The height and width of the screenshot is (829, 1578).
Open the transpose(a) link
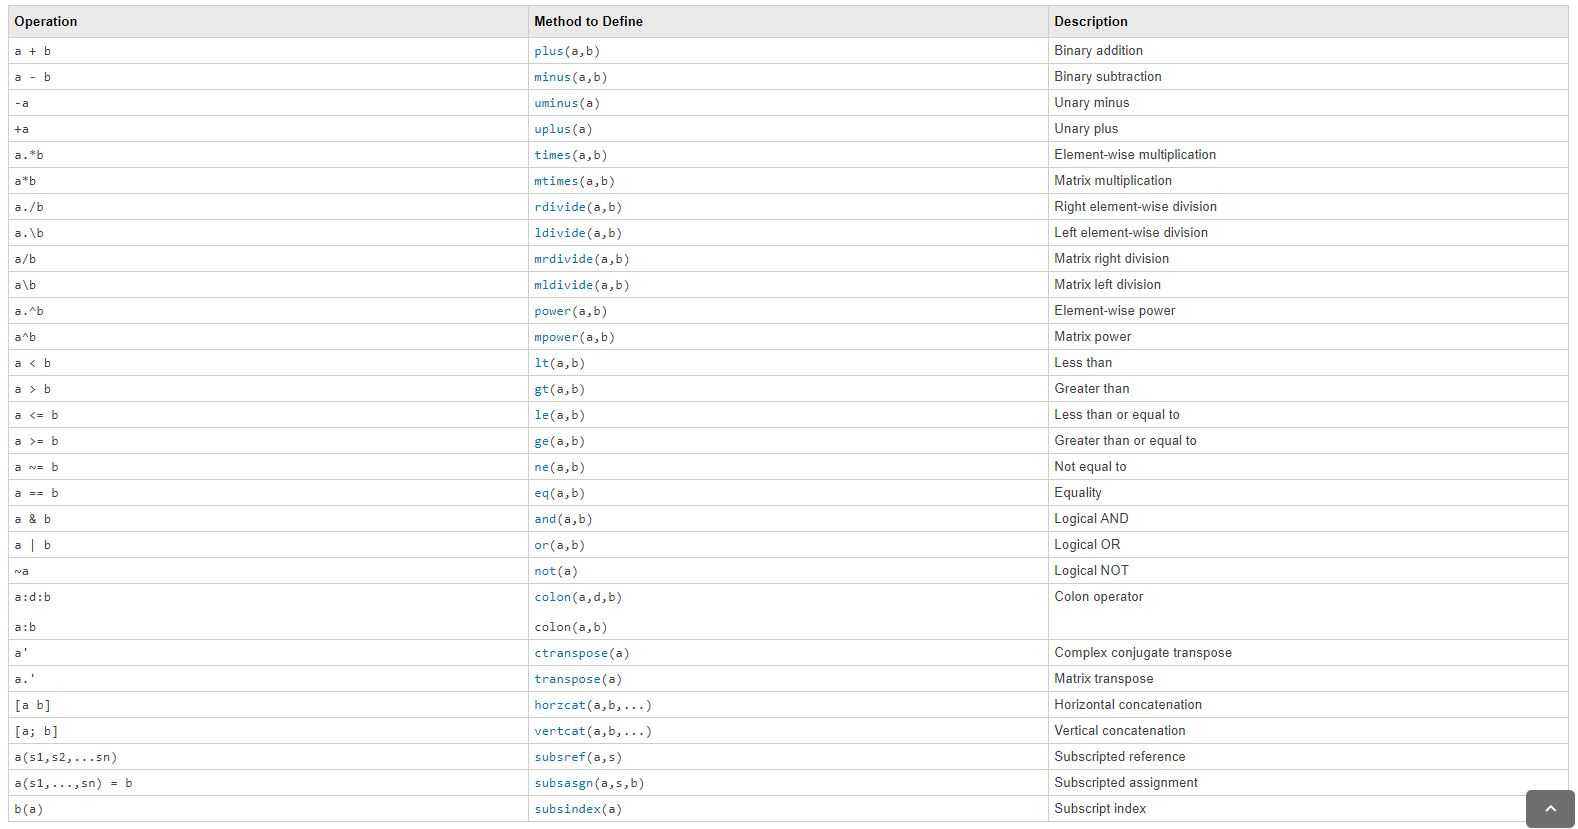point(567,679)
